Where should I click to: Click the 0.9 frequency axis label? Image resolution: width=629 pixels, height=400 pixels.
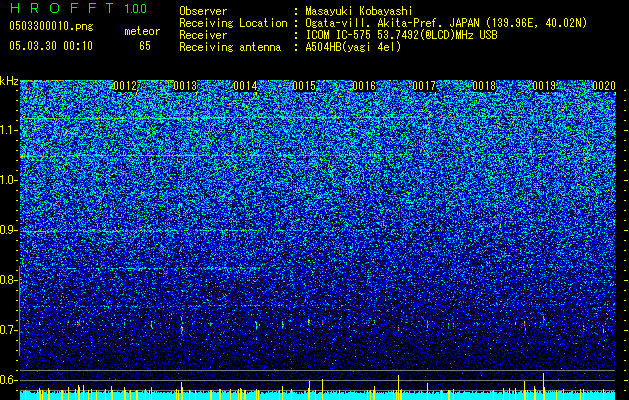pyautogui.click(x=9, y=230)
